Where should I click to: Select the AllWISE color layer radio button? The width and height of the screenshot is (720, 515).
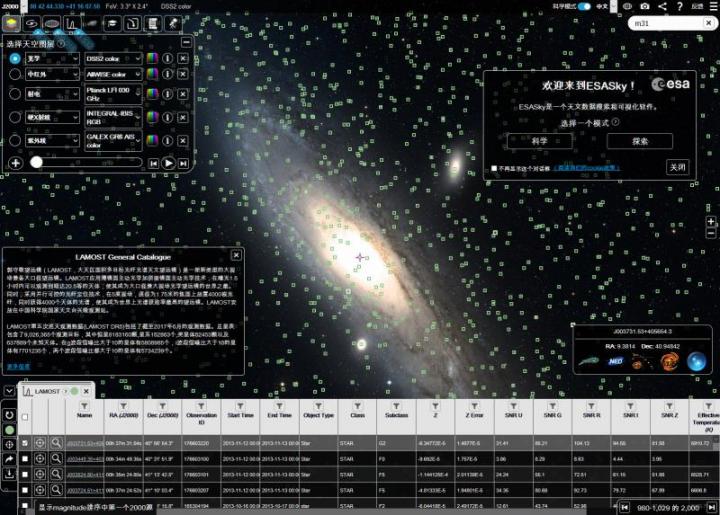click(15, 74)
